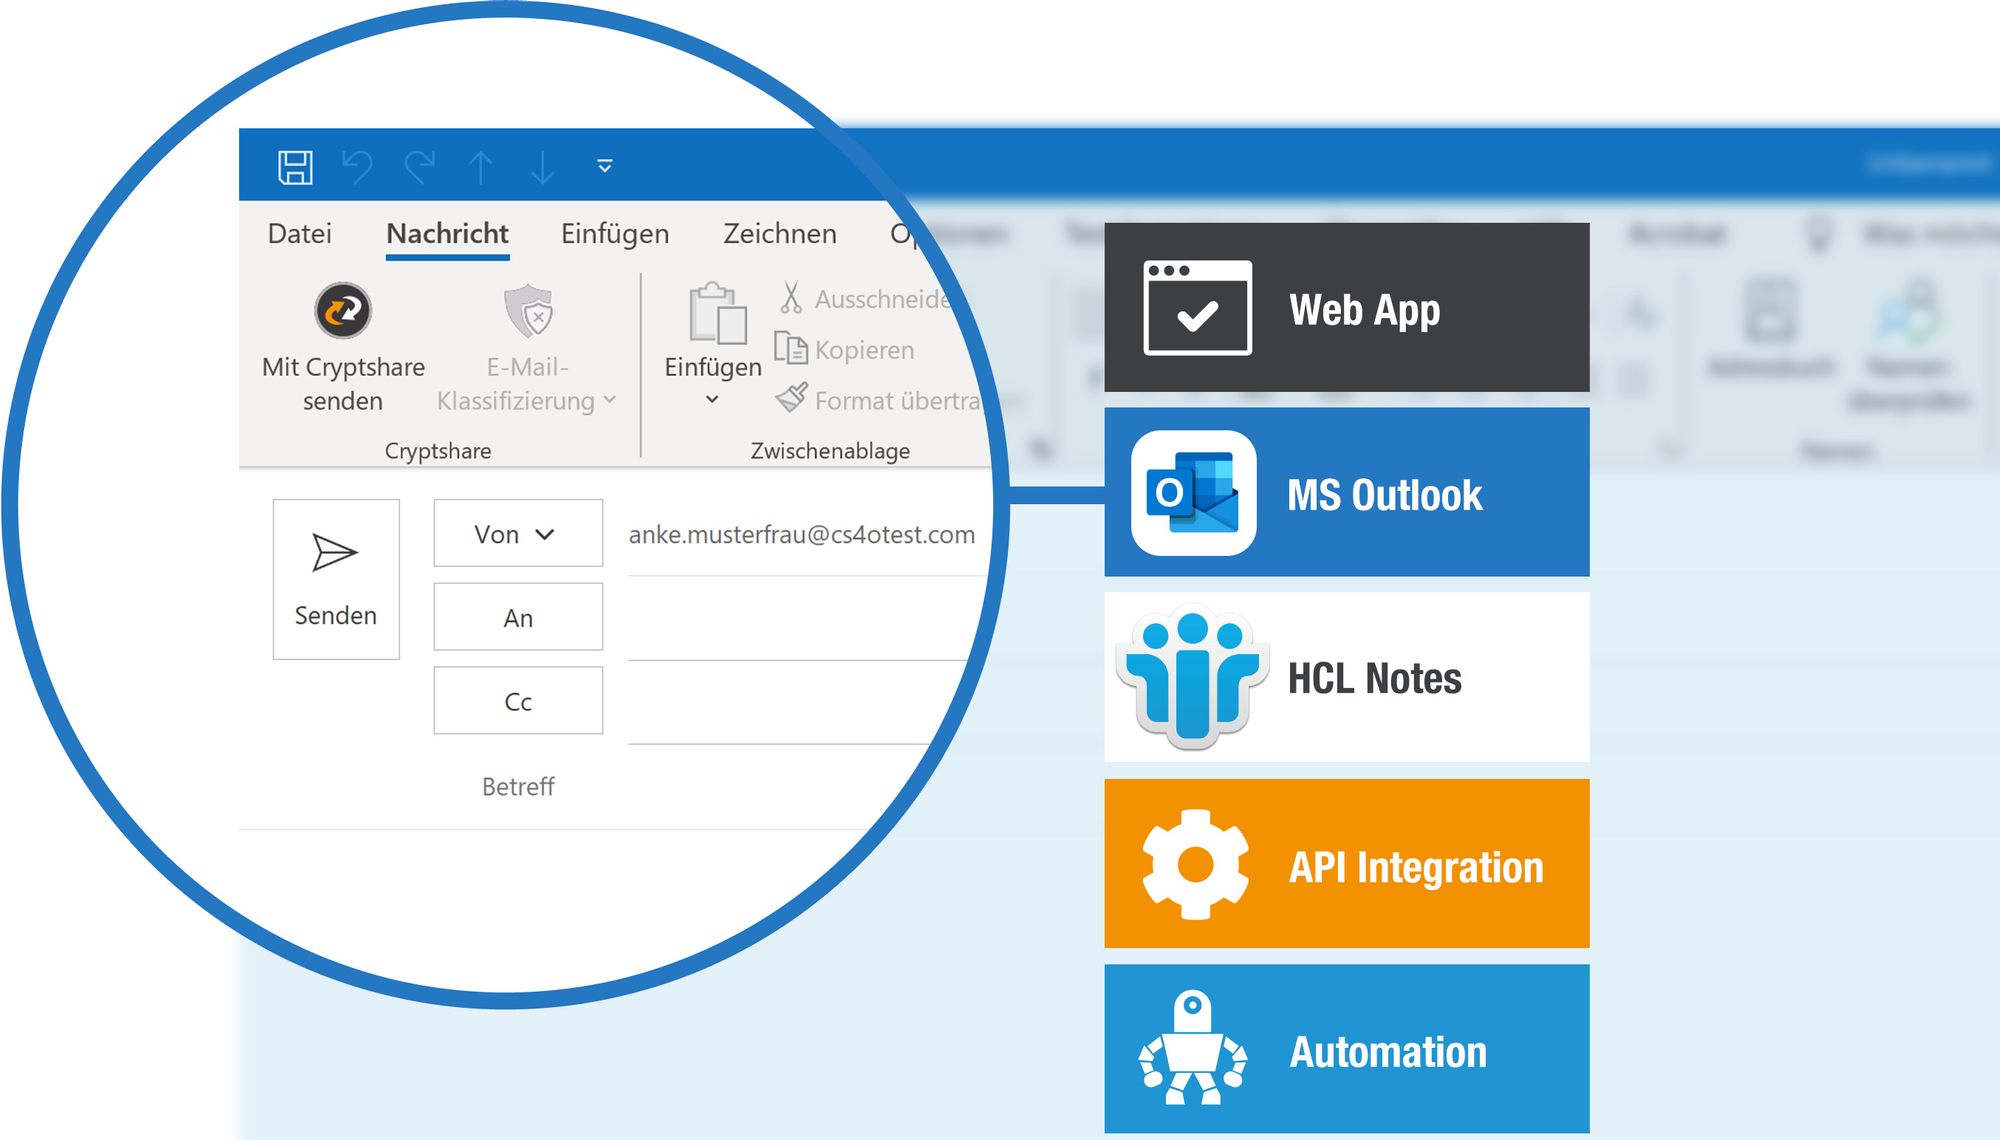The image size is (2000, 1140).
Task: Click the Redo arrow icon
Action: [x=420, y=167]
